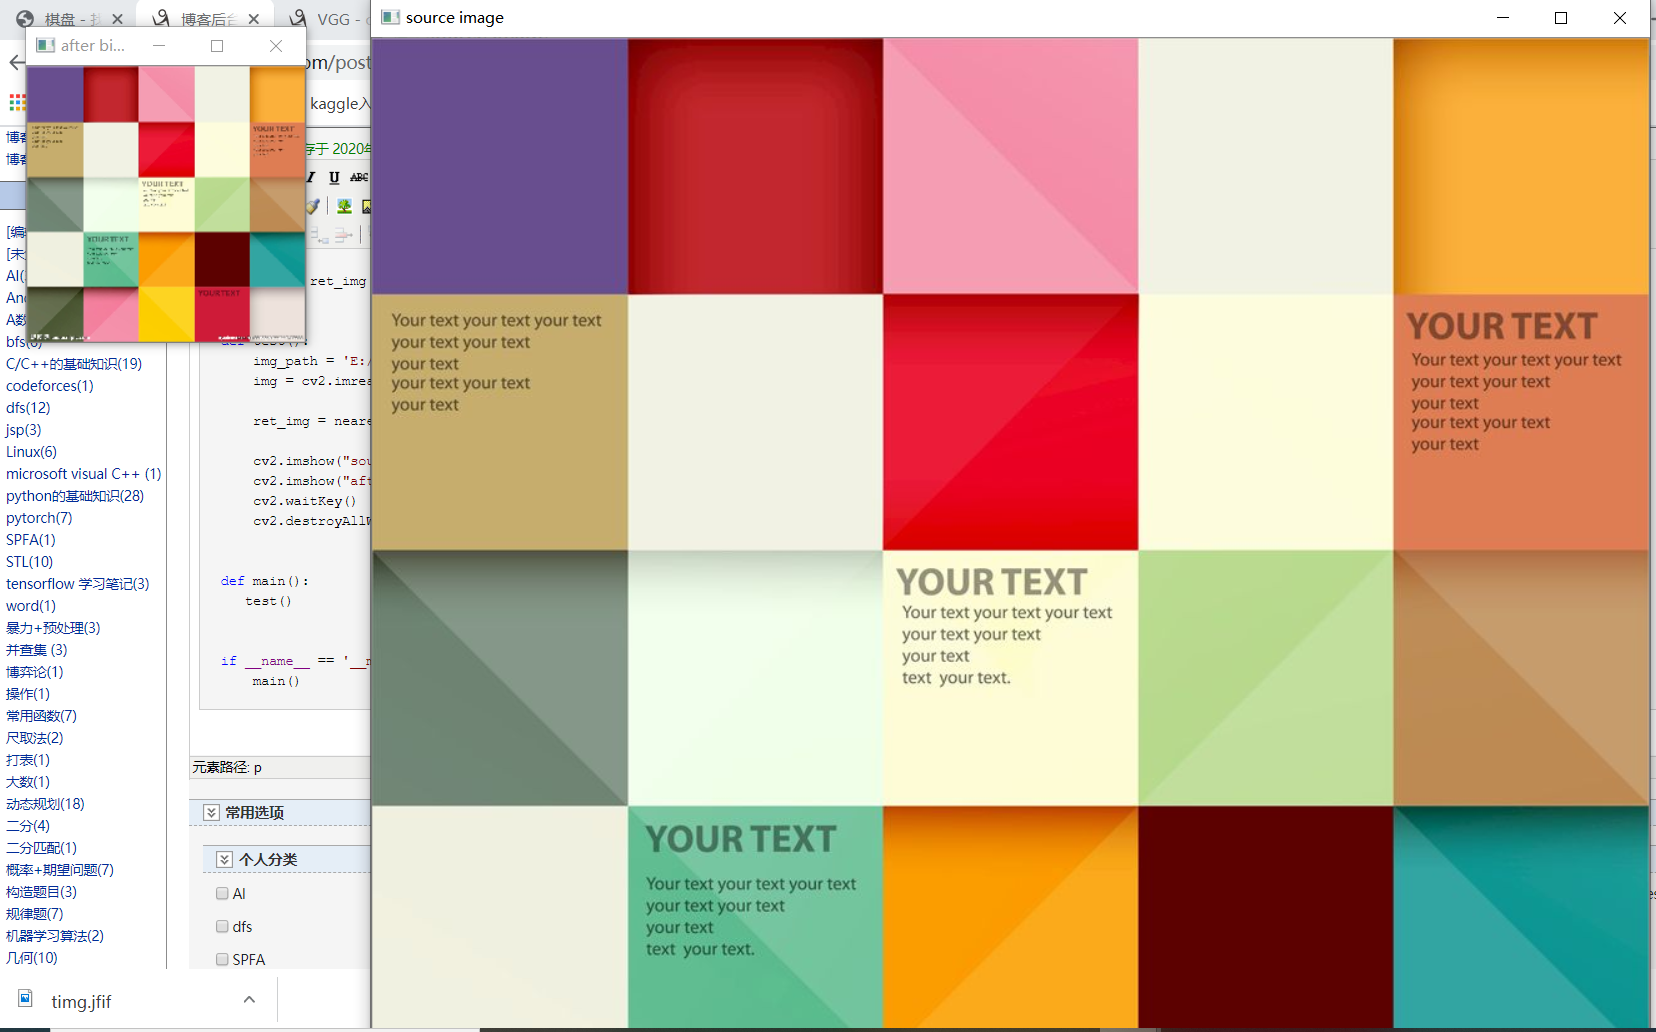This screenshot has width=1656, height=1032.
Task: Click the purple square in source image
Action: click(500, 166)
